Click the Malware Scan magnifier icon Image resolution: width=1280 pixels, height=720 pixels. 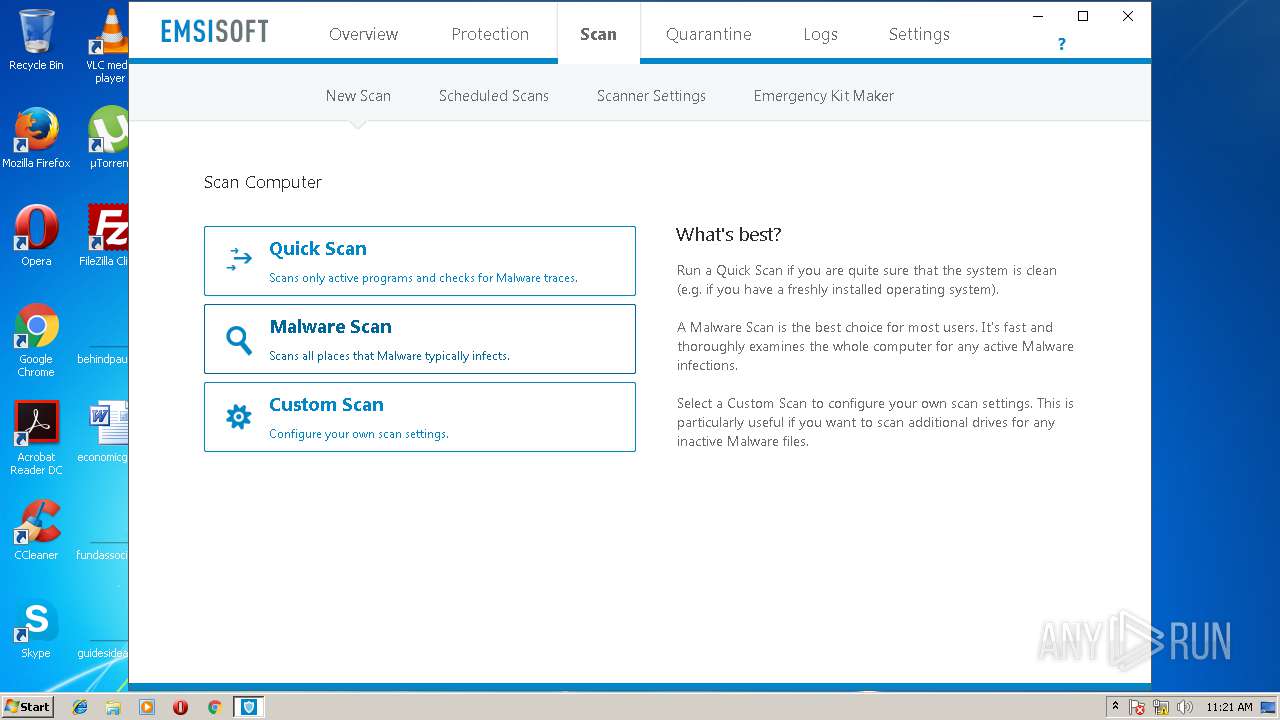pyautogui.click(x=238, y=340)
